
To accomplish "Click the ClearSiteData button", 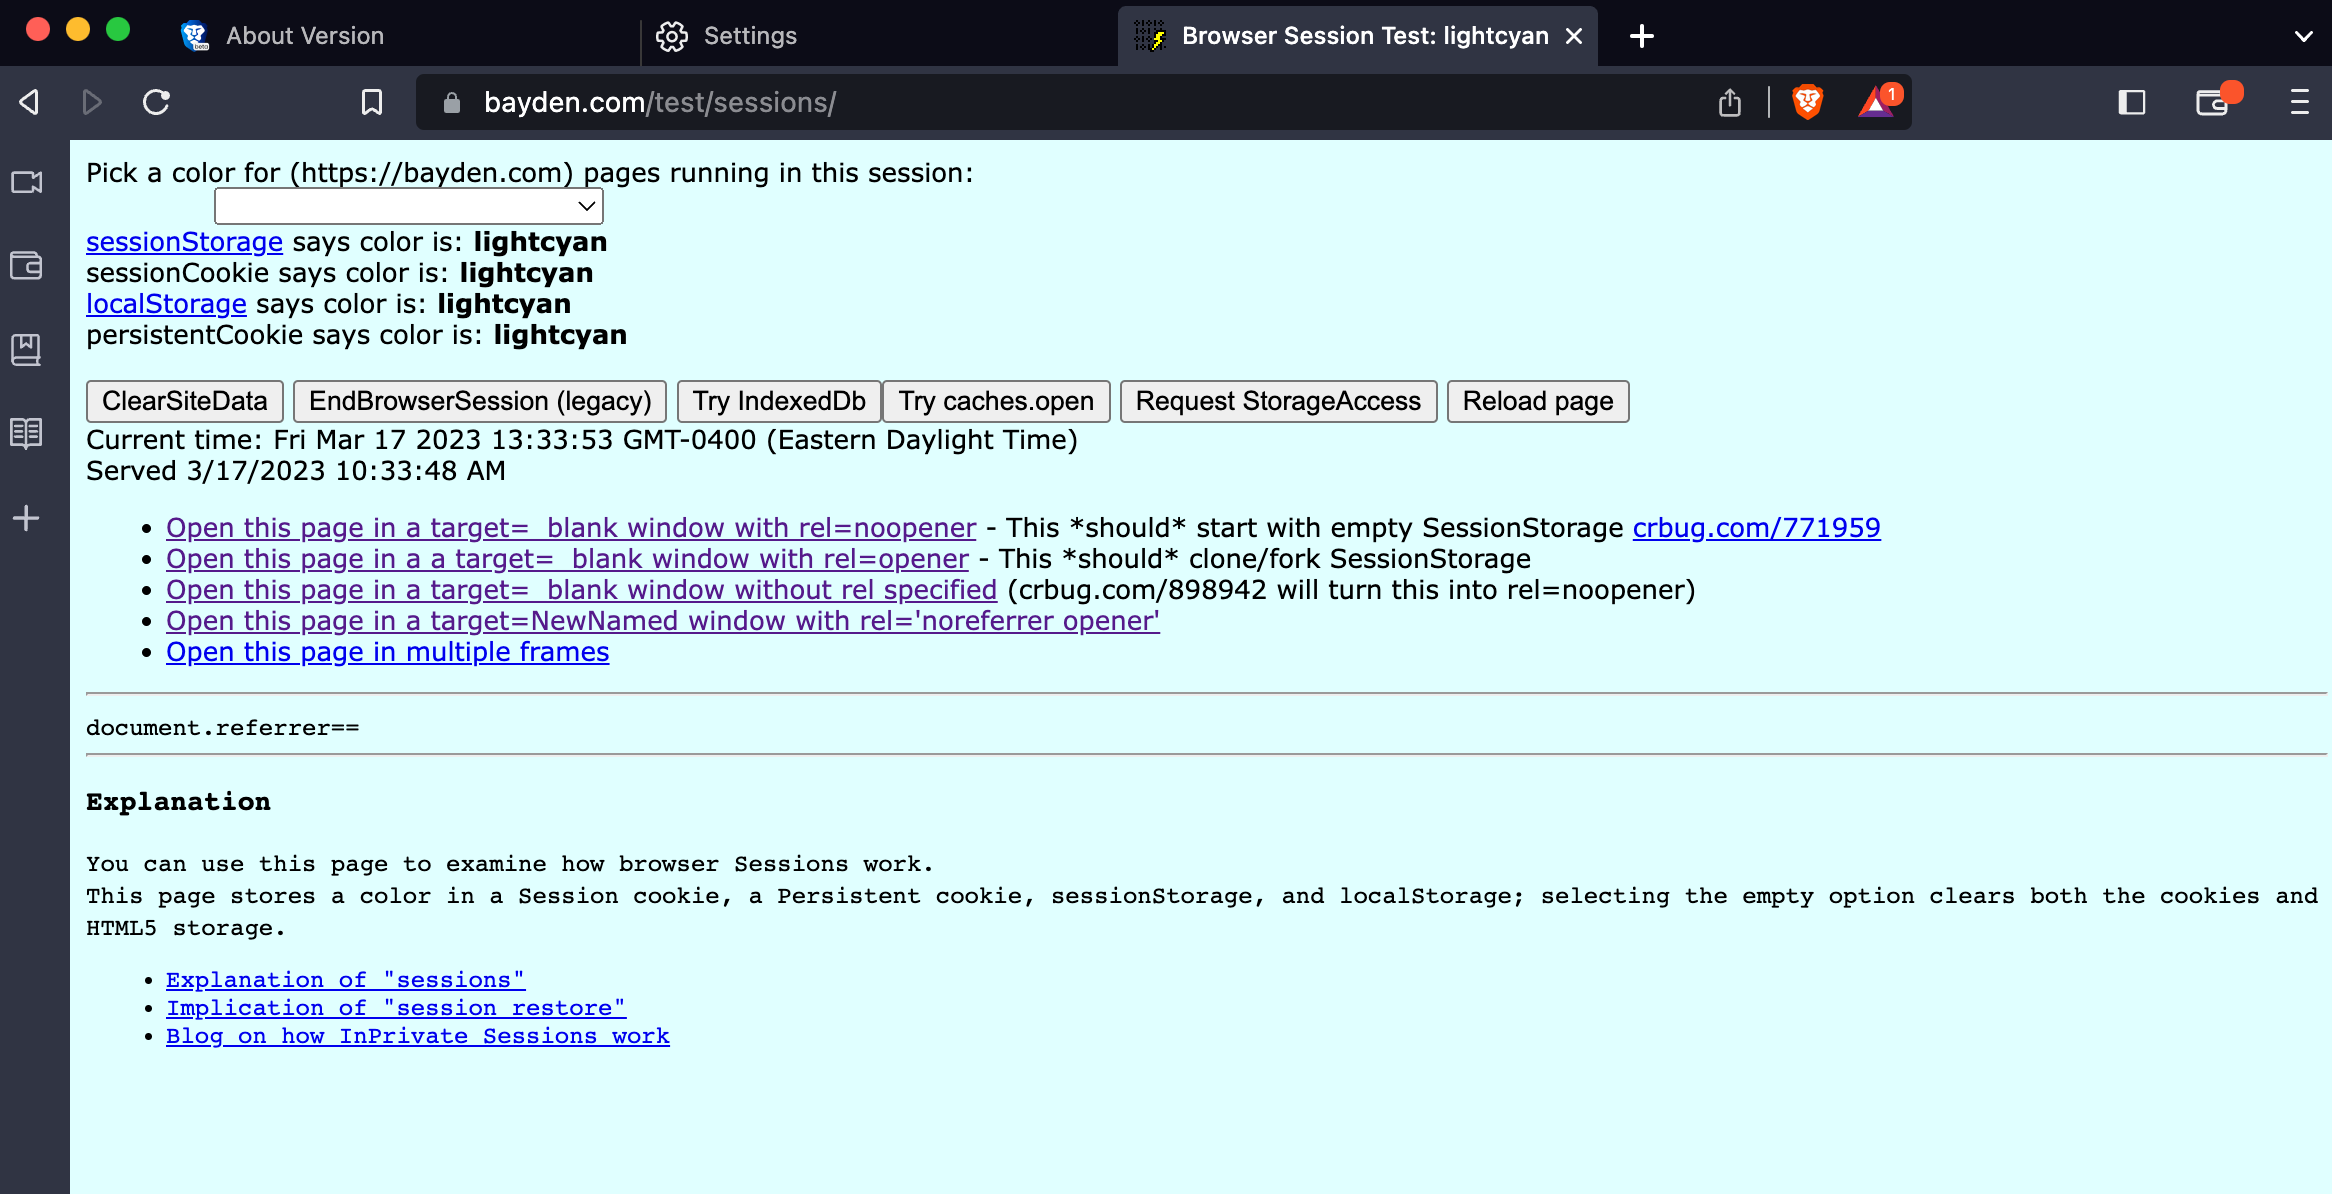I will (185, 401).
